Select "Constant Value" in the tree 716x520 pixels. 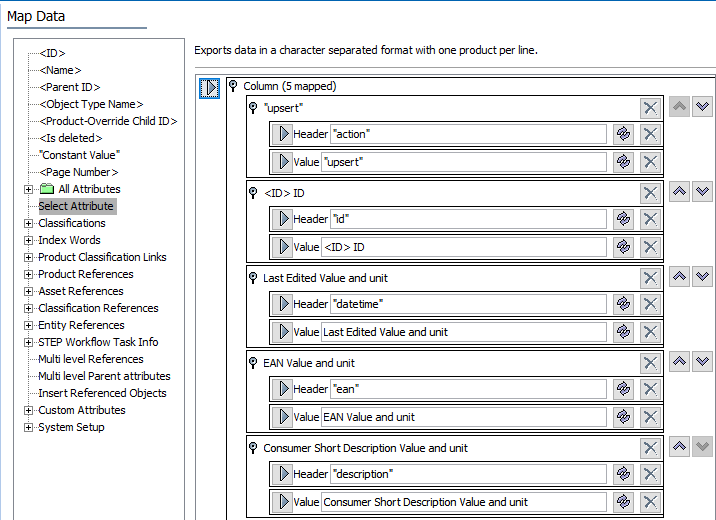coord(79,155)
